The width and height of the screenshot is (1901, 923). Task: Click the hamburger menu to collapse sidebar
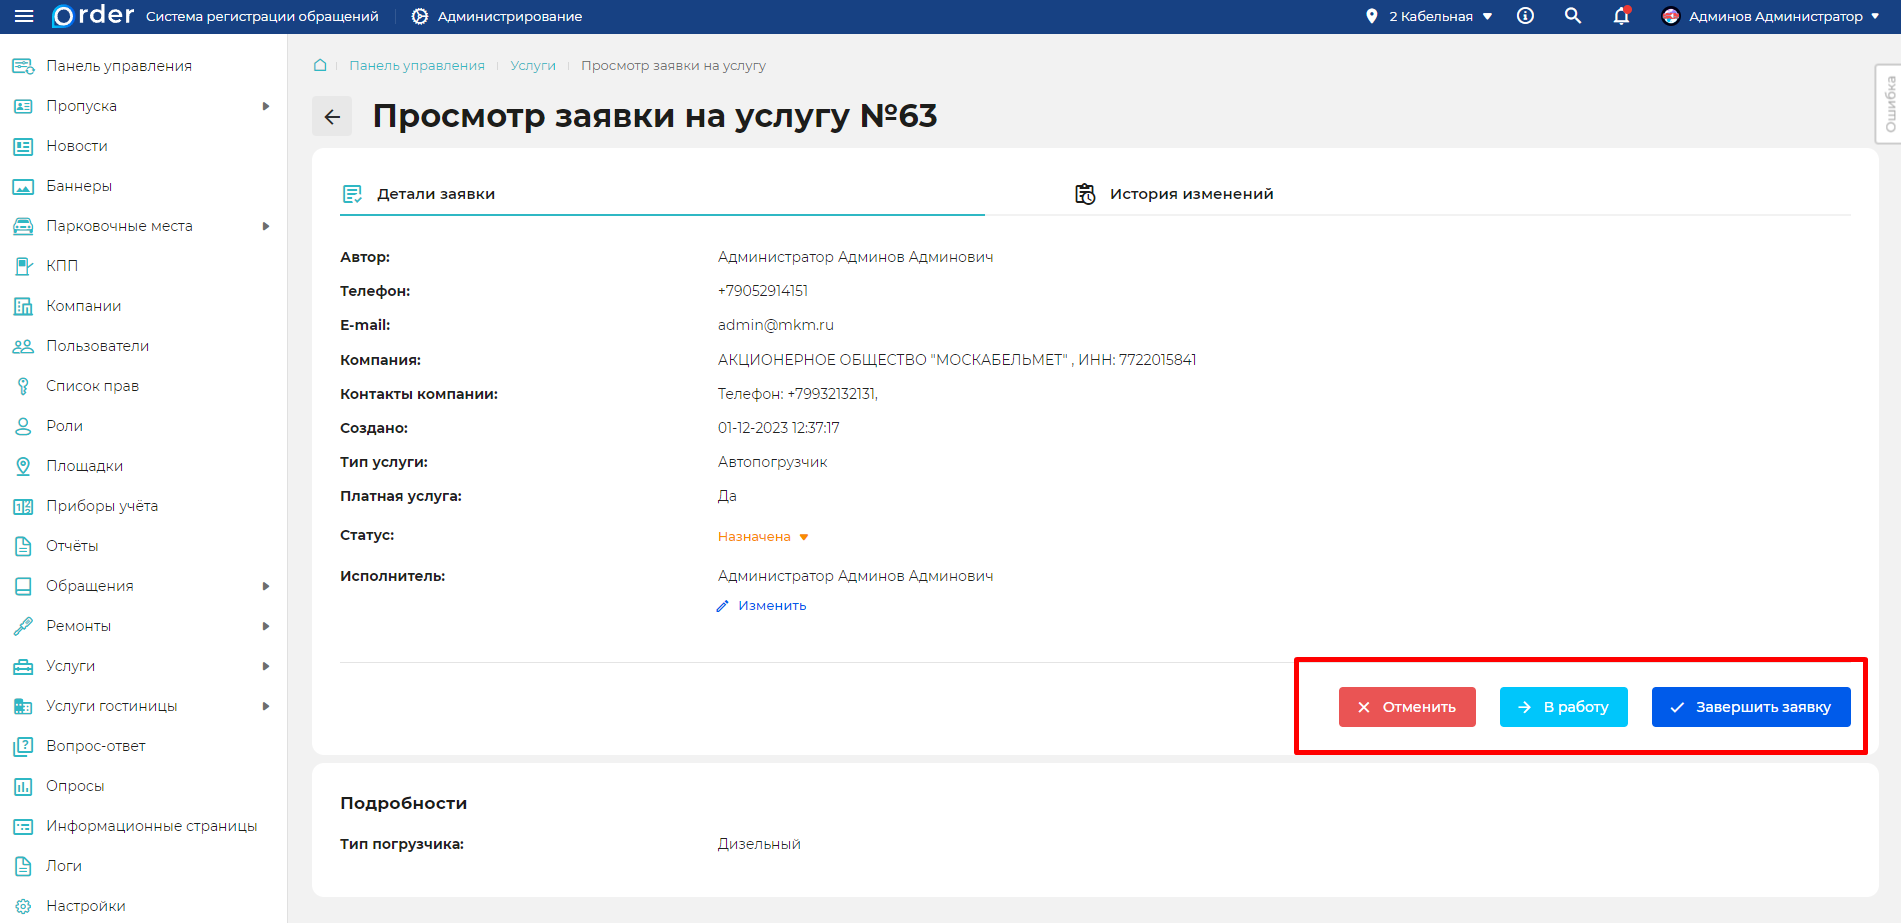(x=22, y=16)
